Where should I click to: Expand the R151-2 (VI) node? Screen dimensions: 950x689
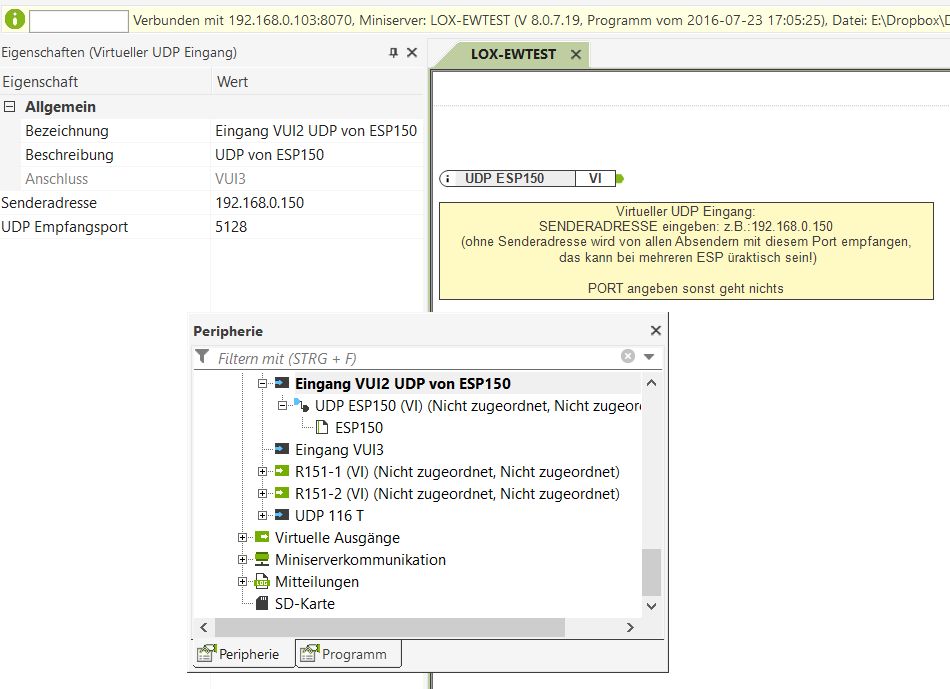(x=262, y=493)
